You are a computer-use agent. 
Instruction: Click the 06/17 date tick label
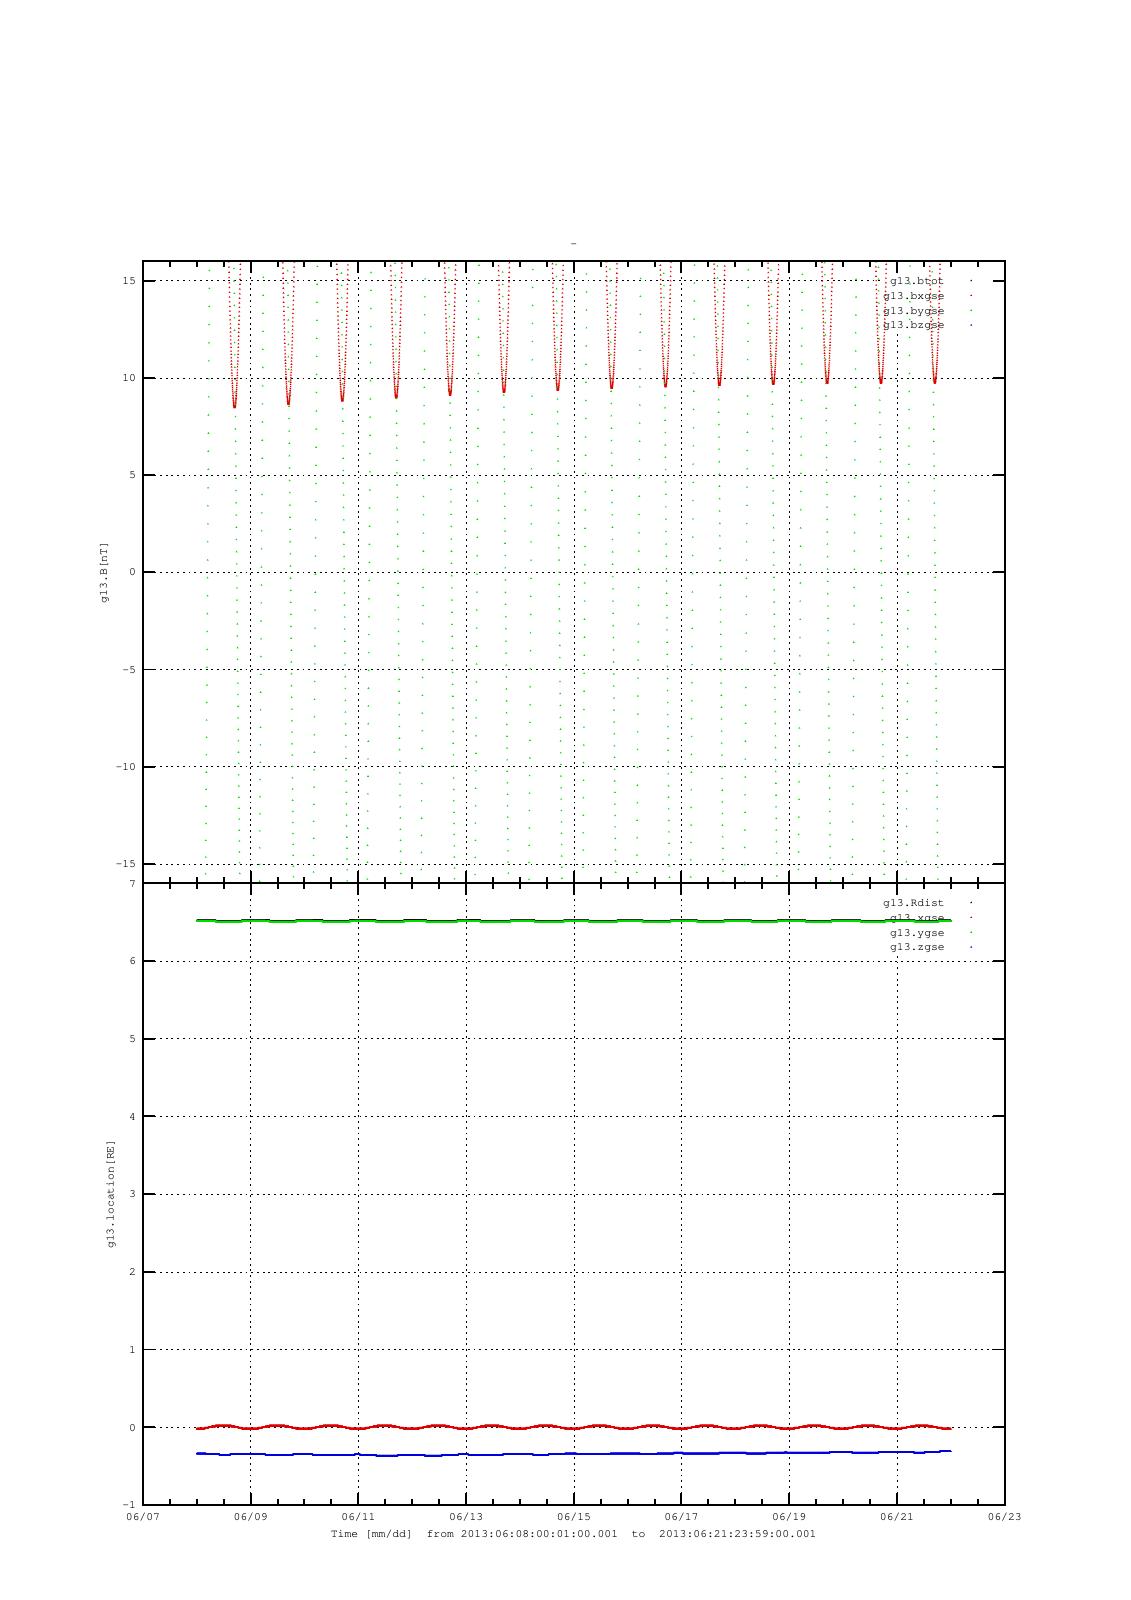pos(681,1517)
